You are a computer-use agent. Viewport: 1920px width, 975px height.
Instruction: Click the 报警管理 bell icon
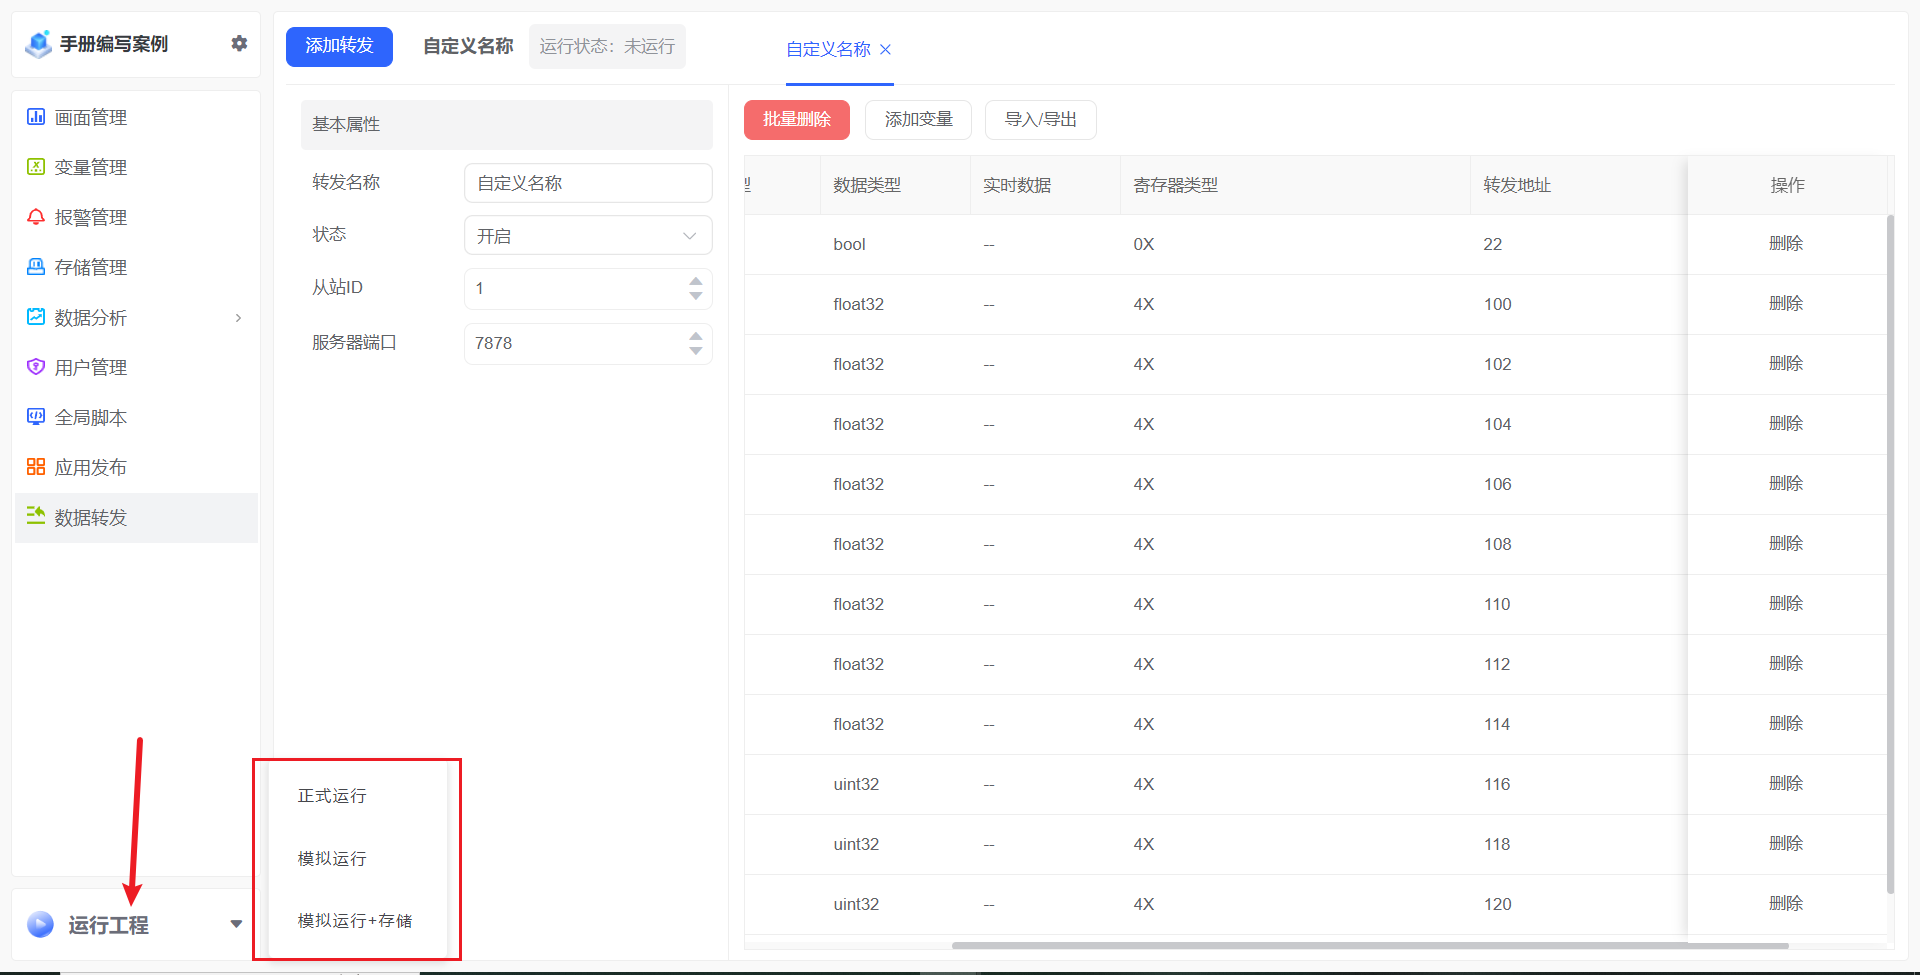(x=36, y=217)
